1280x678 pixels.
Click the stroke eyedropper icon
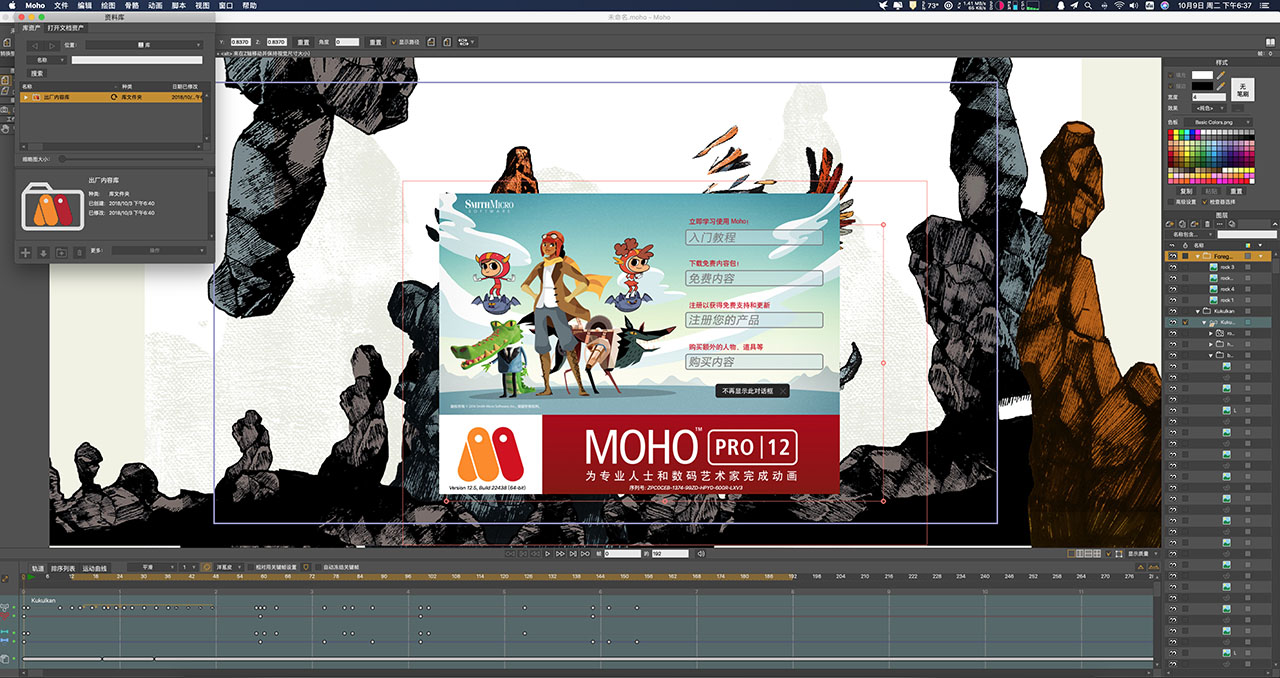(x=1221, y=86)
